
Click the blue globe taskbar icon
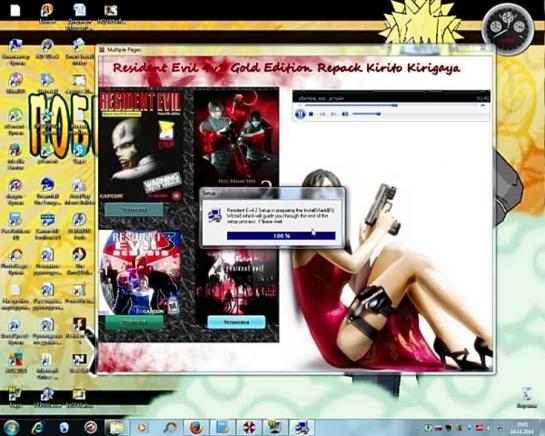pyautogui.click(x=64, y=427)
